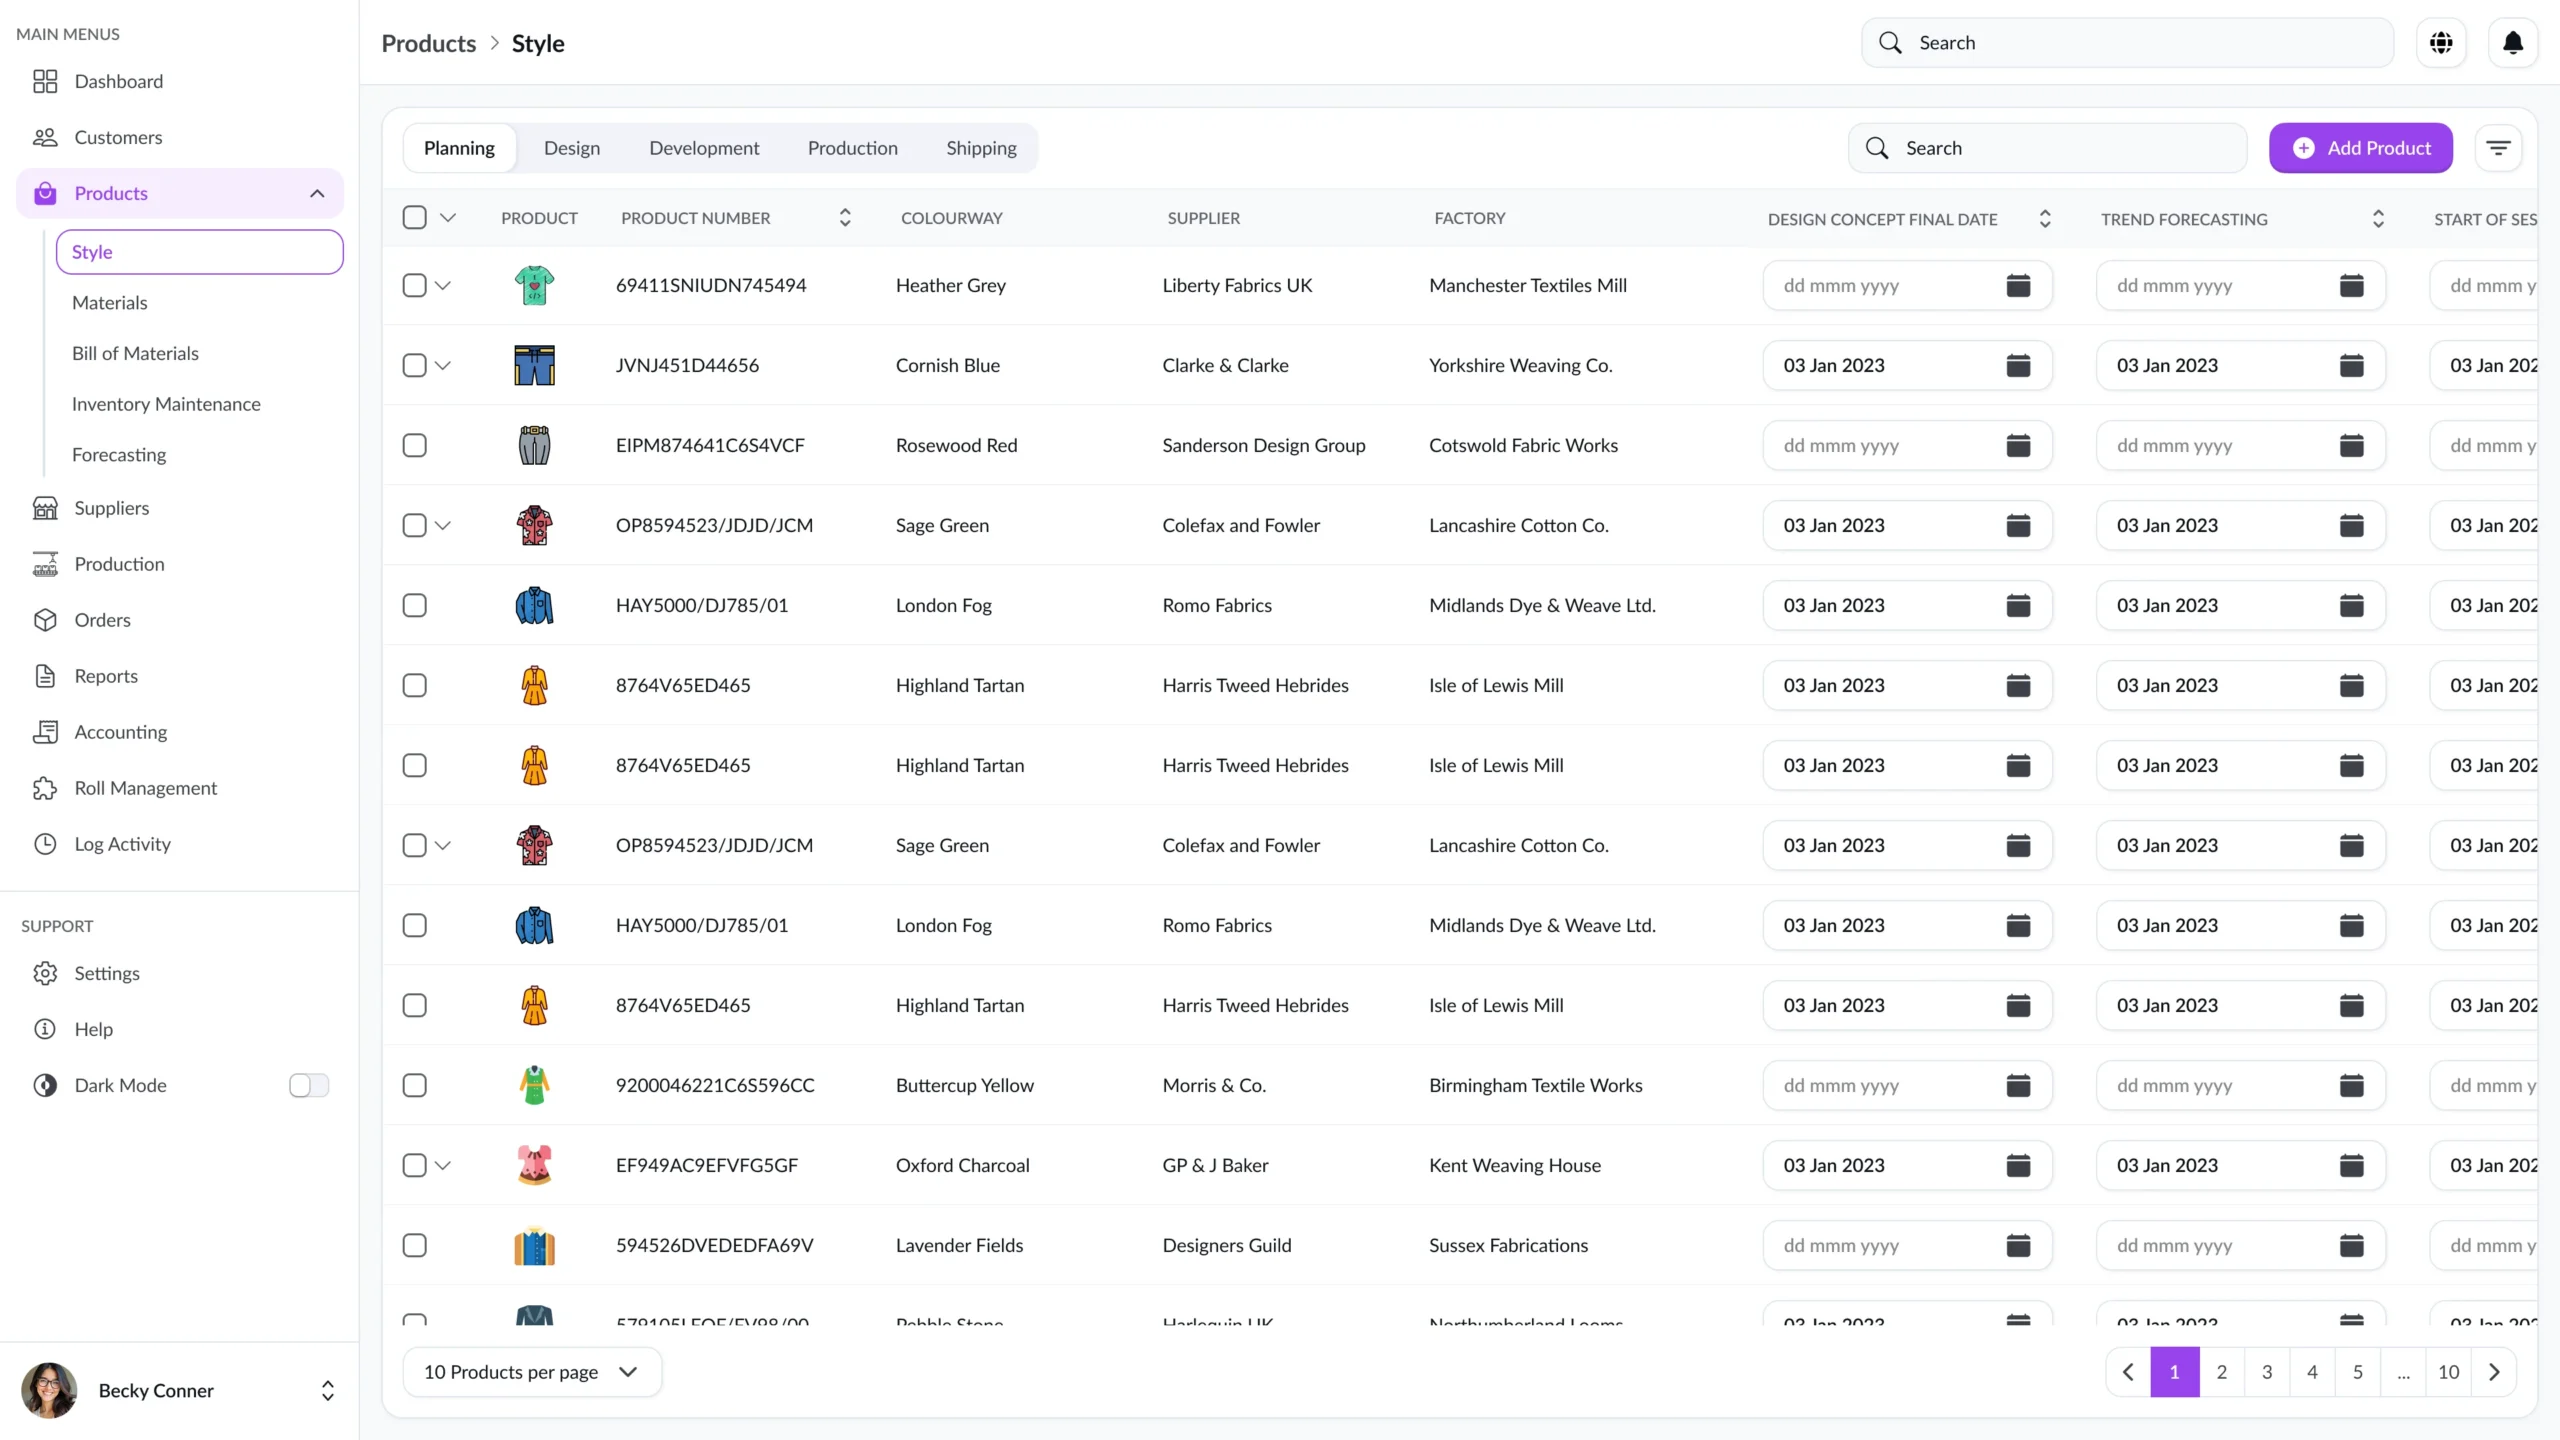Viewport: 2560px width, 1440px height.
Task: Click the Add Product button
Action: click(x=2360, y=148)
